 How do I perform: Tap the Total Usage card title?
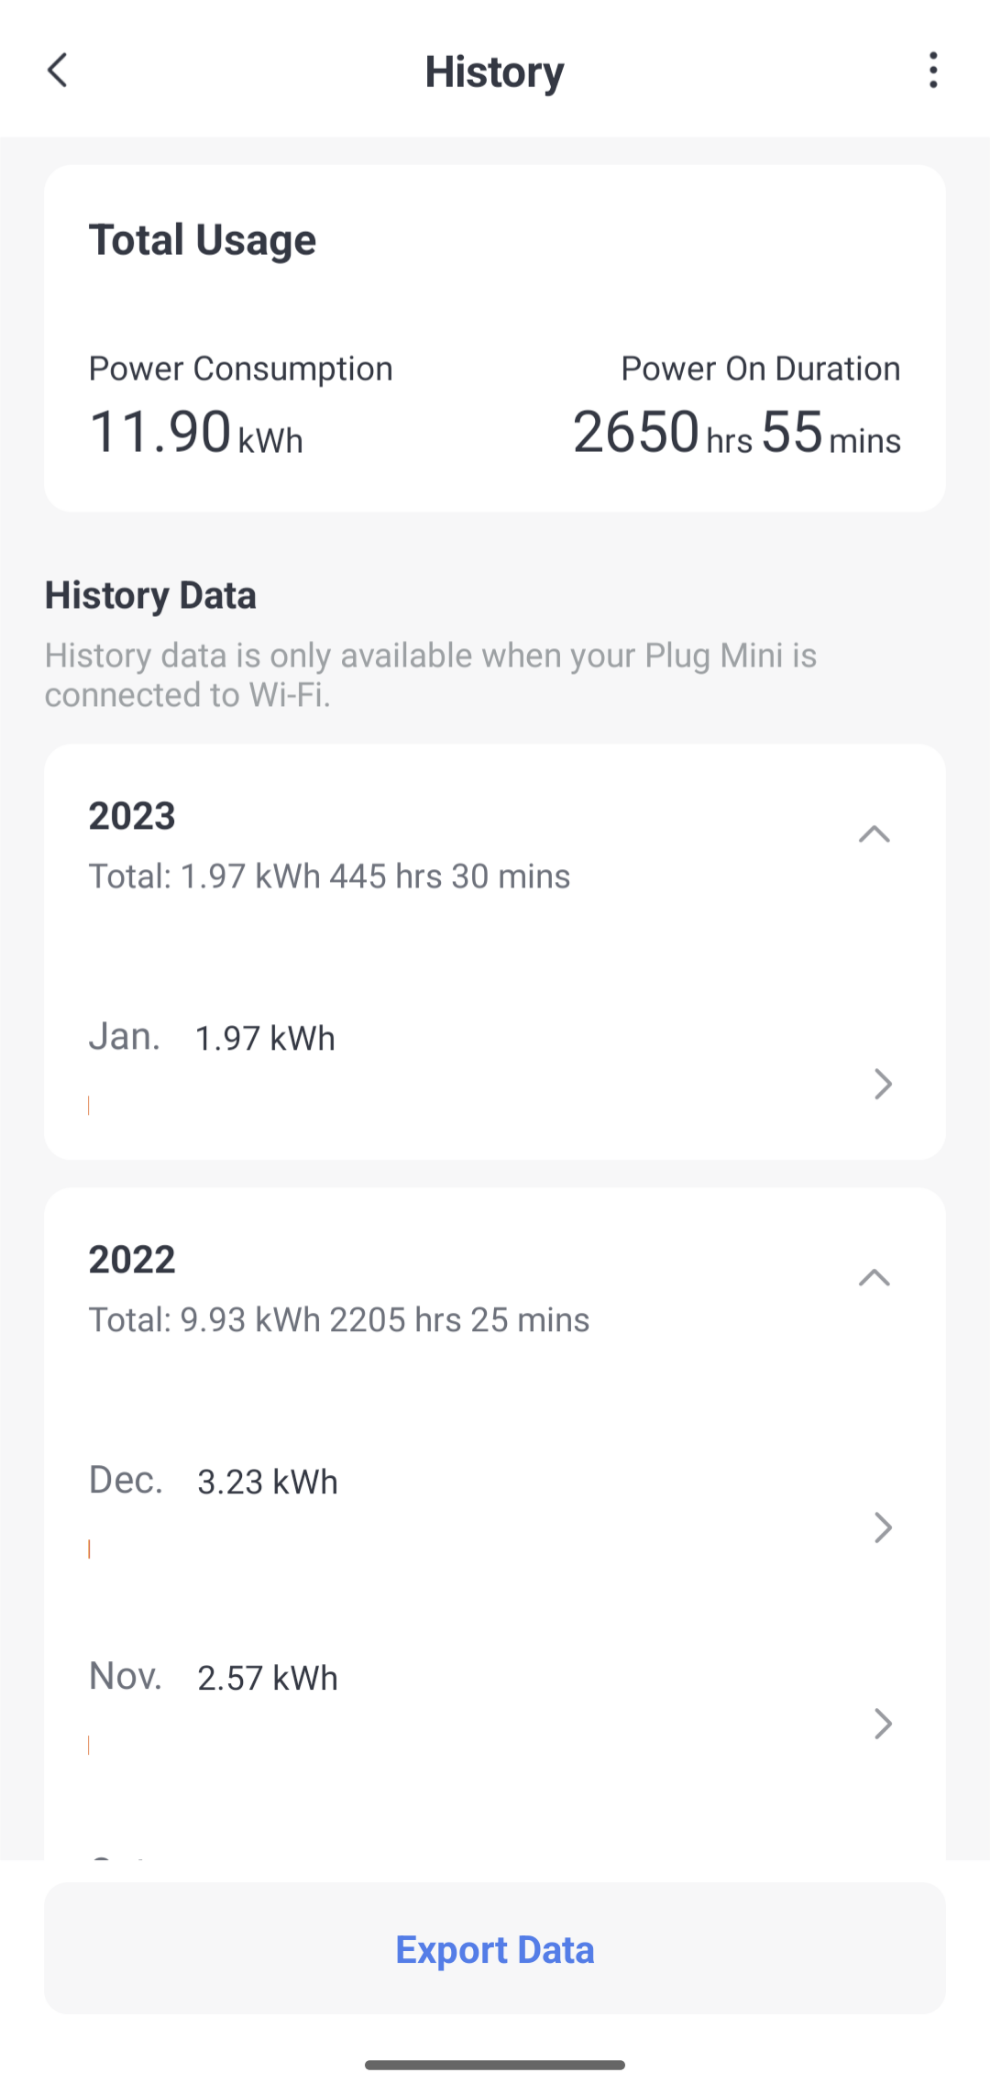click(x=203, y=240)
